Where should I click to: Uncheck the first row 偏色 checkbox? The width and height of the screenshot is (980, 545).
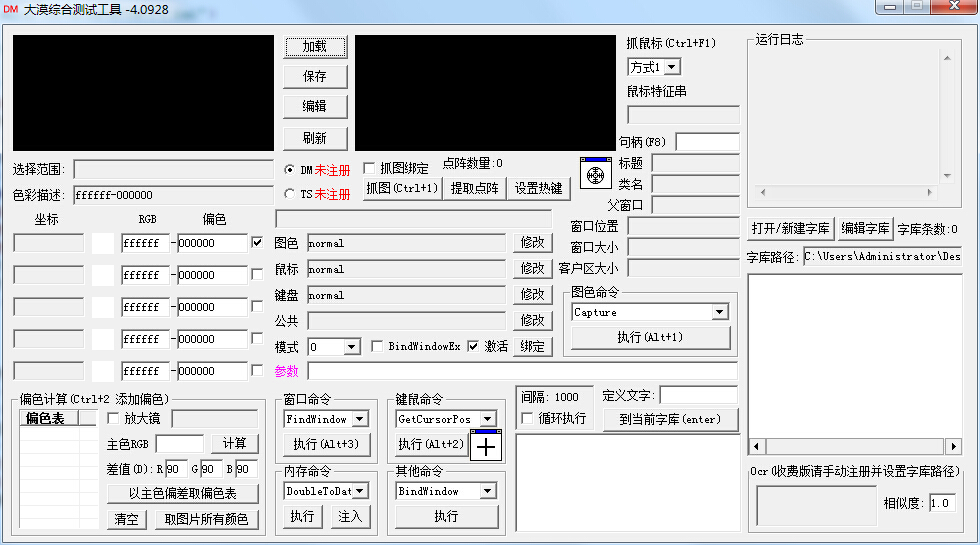point(257,242)
